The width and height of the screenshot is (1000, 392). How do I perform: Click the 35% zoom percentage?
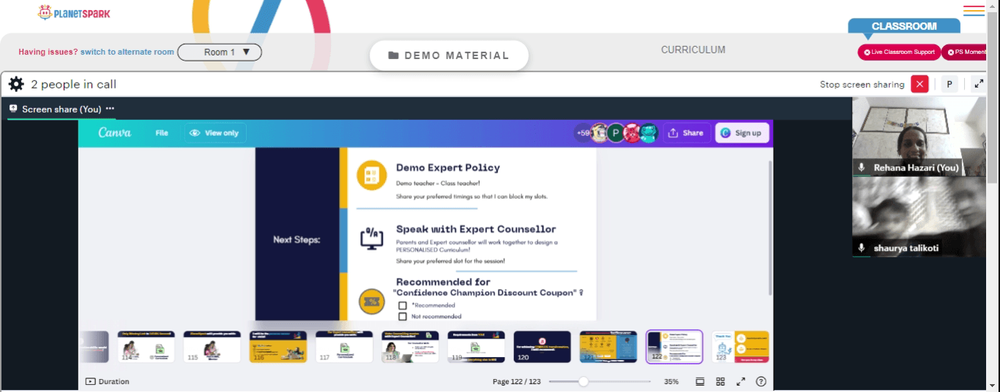(x=671, y=382)
